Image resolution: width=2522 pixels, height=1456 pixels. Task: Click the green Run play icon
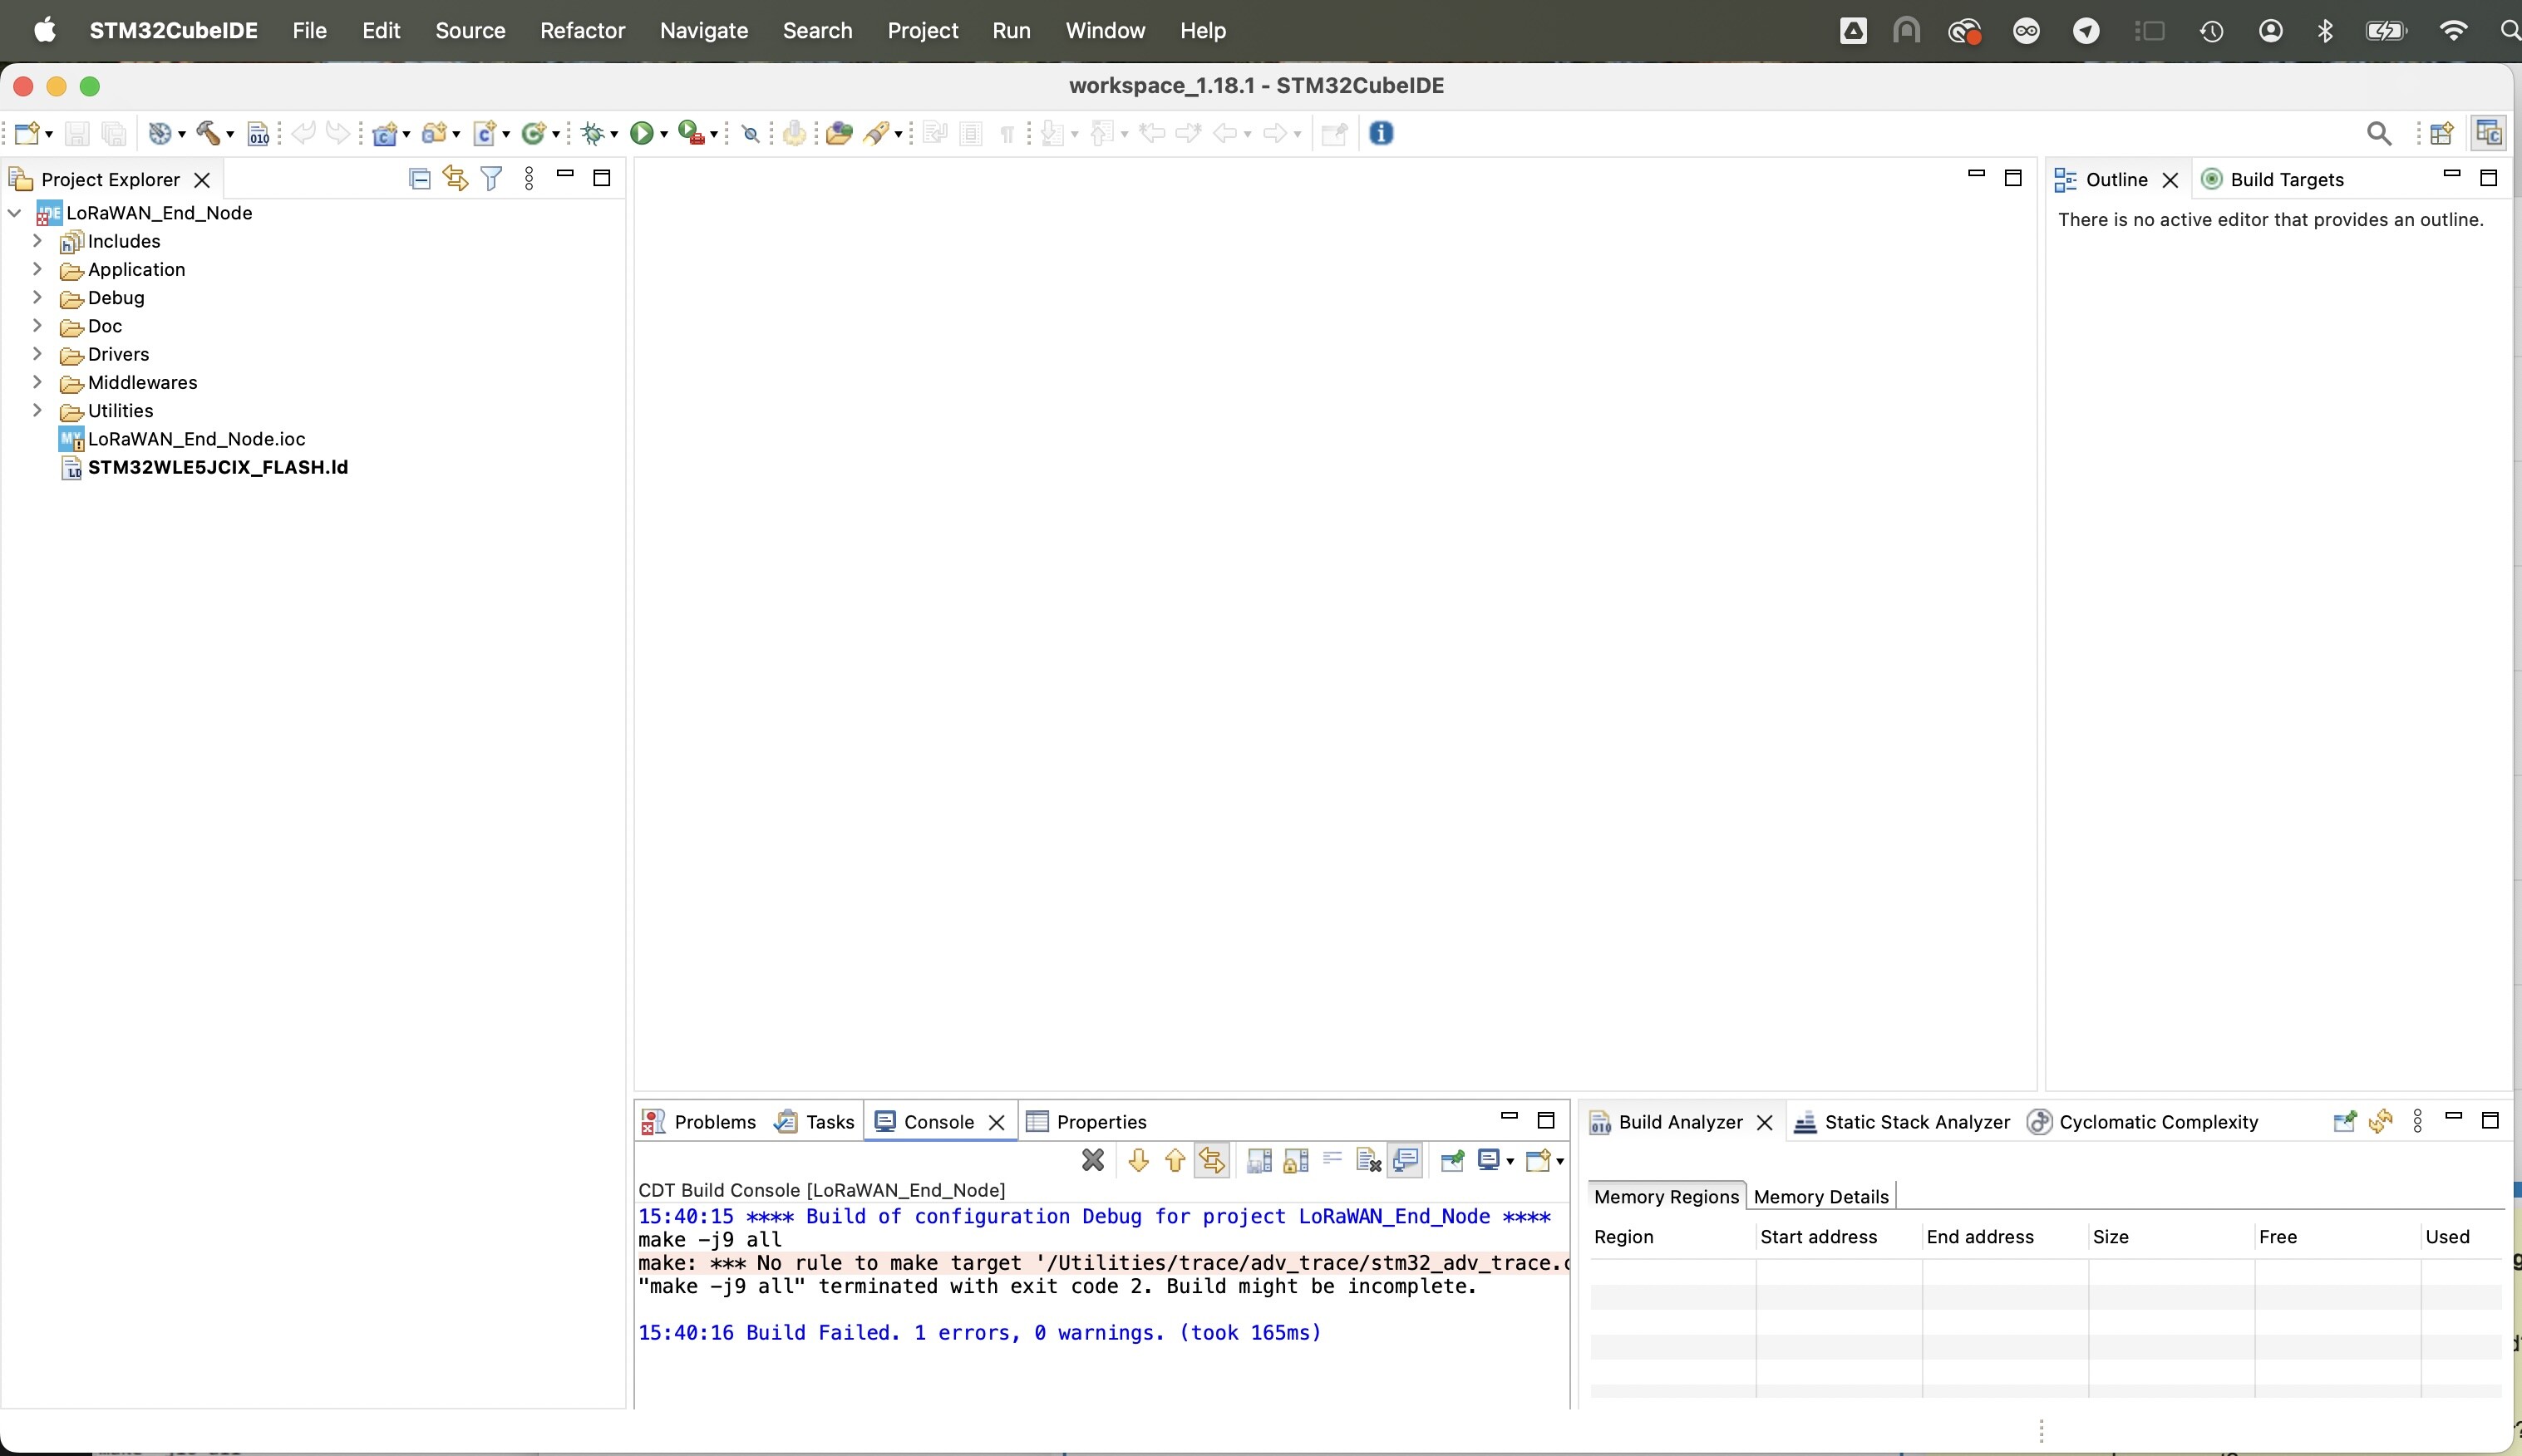642,133
